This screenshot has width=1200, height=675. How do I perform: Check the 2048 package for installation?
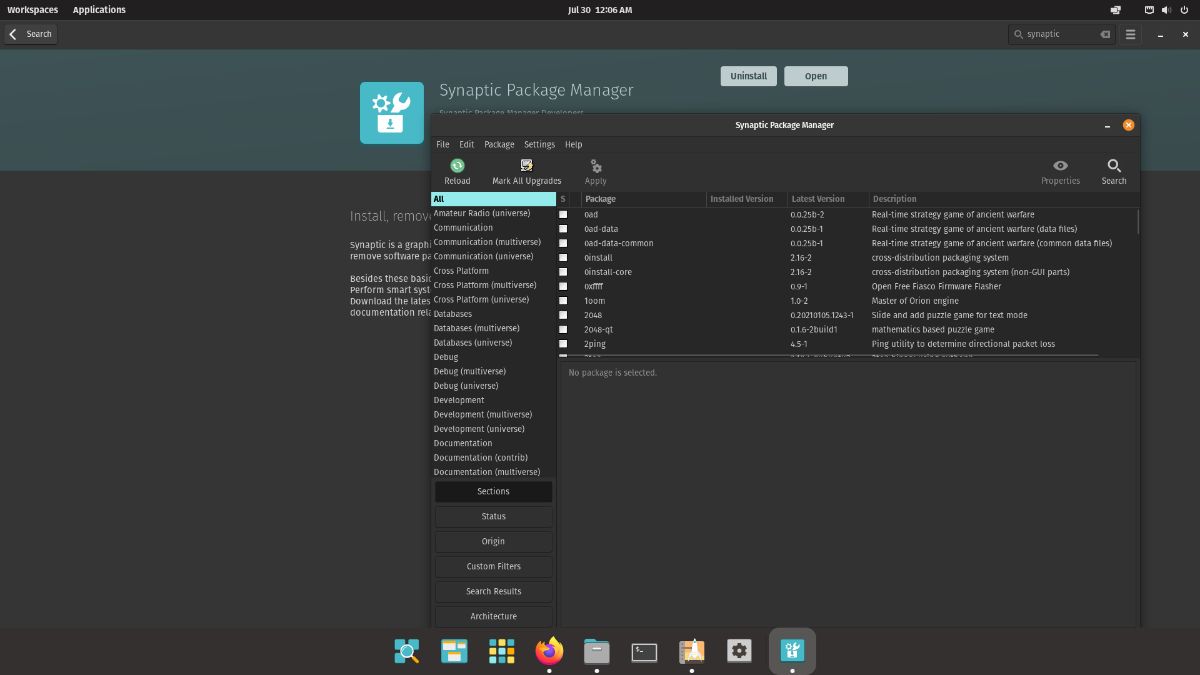point(563,314)
